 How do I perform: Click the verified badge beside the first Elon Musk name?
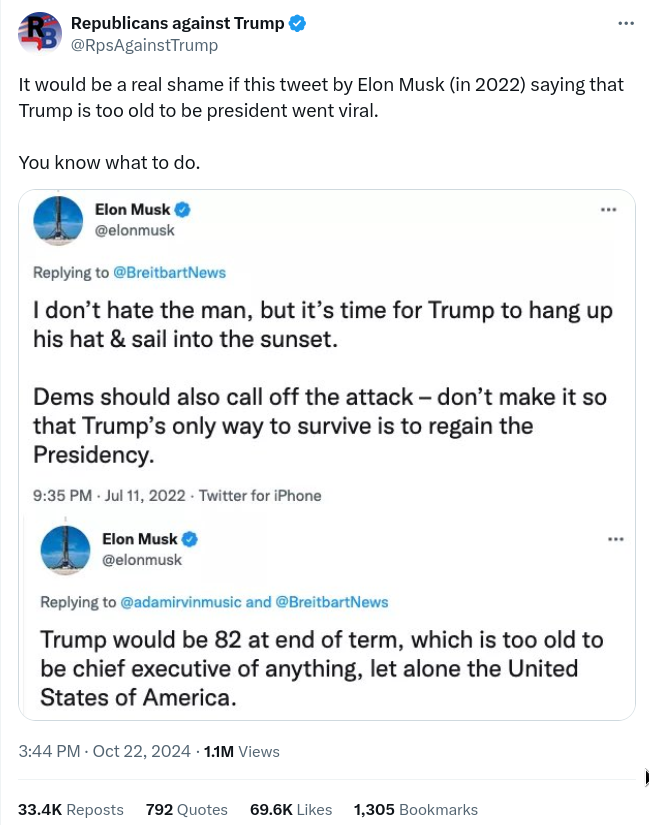(183, 210)
